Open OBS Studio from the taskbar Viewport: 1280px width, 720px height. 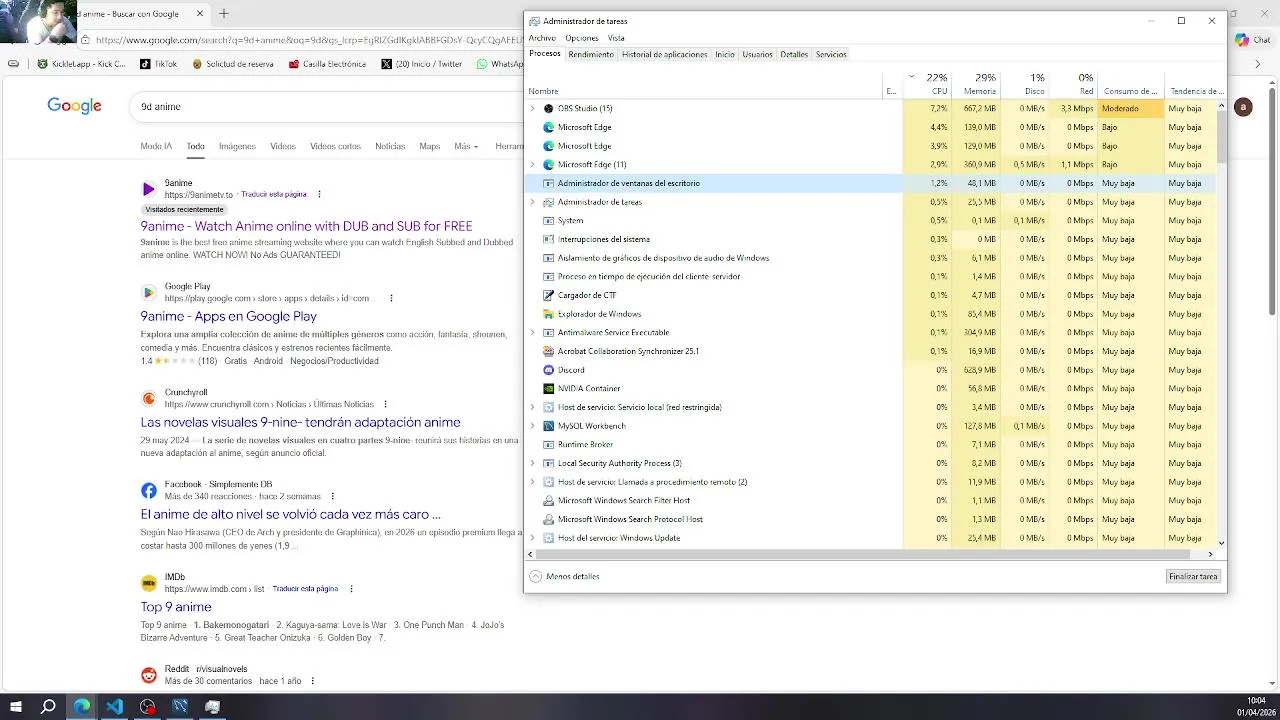(x=148, y=706)
